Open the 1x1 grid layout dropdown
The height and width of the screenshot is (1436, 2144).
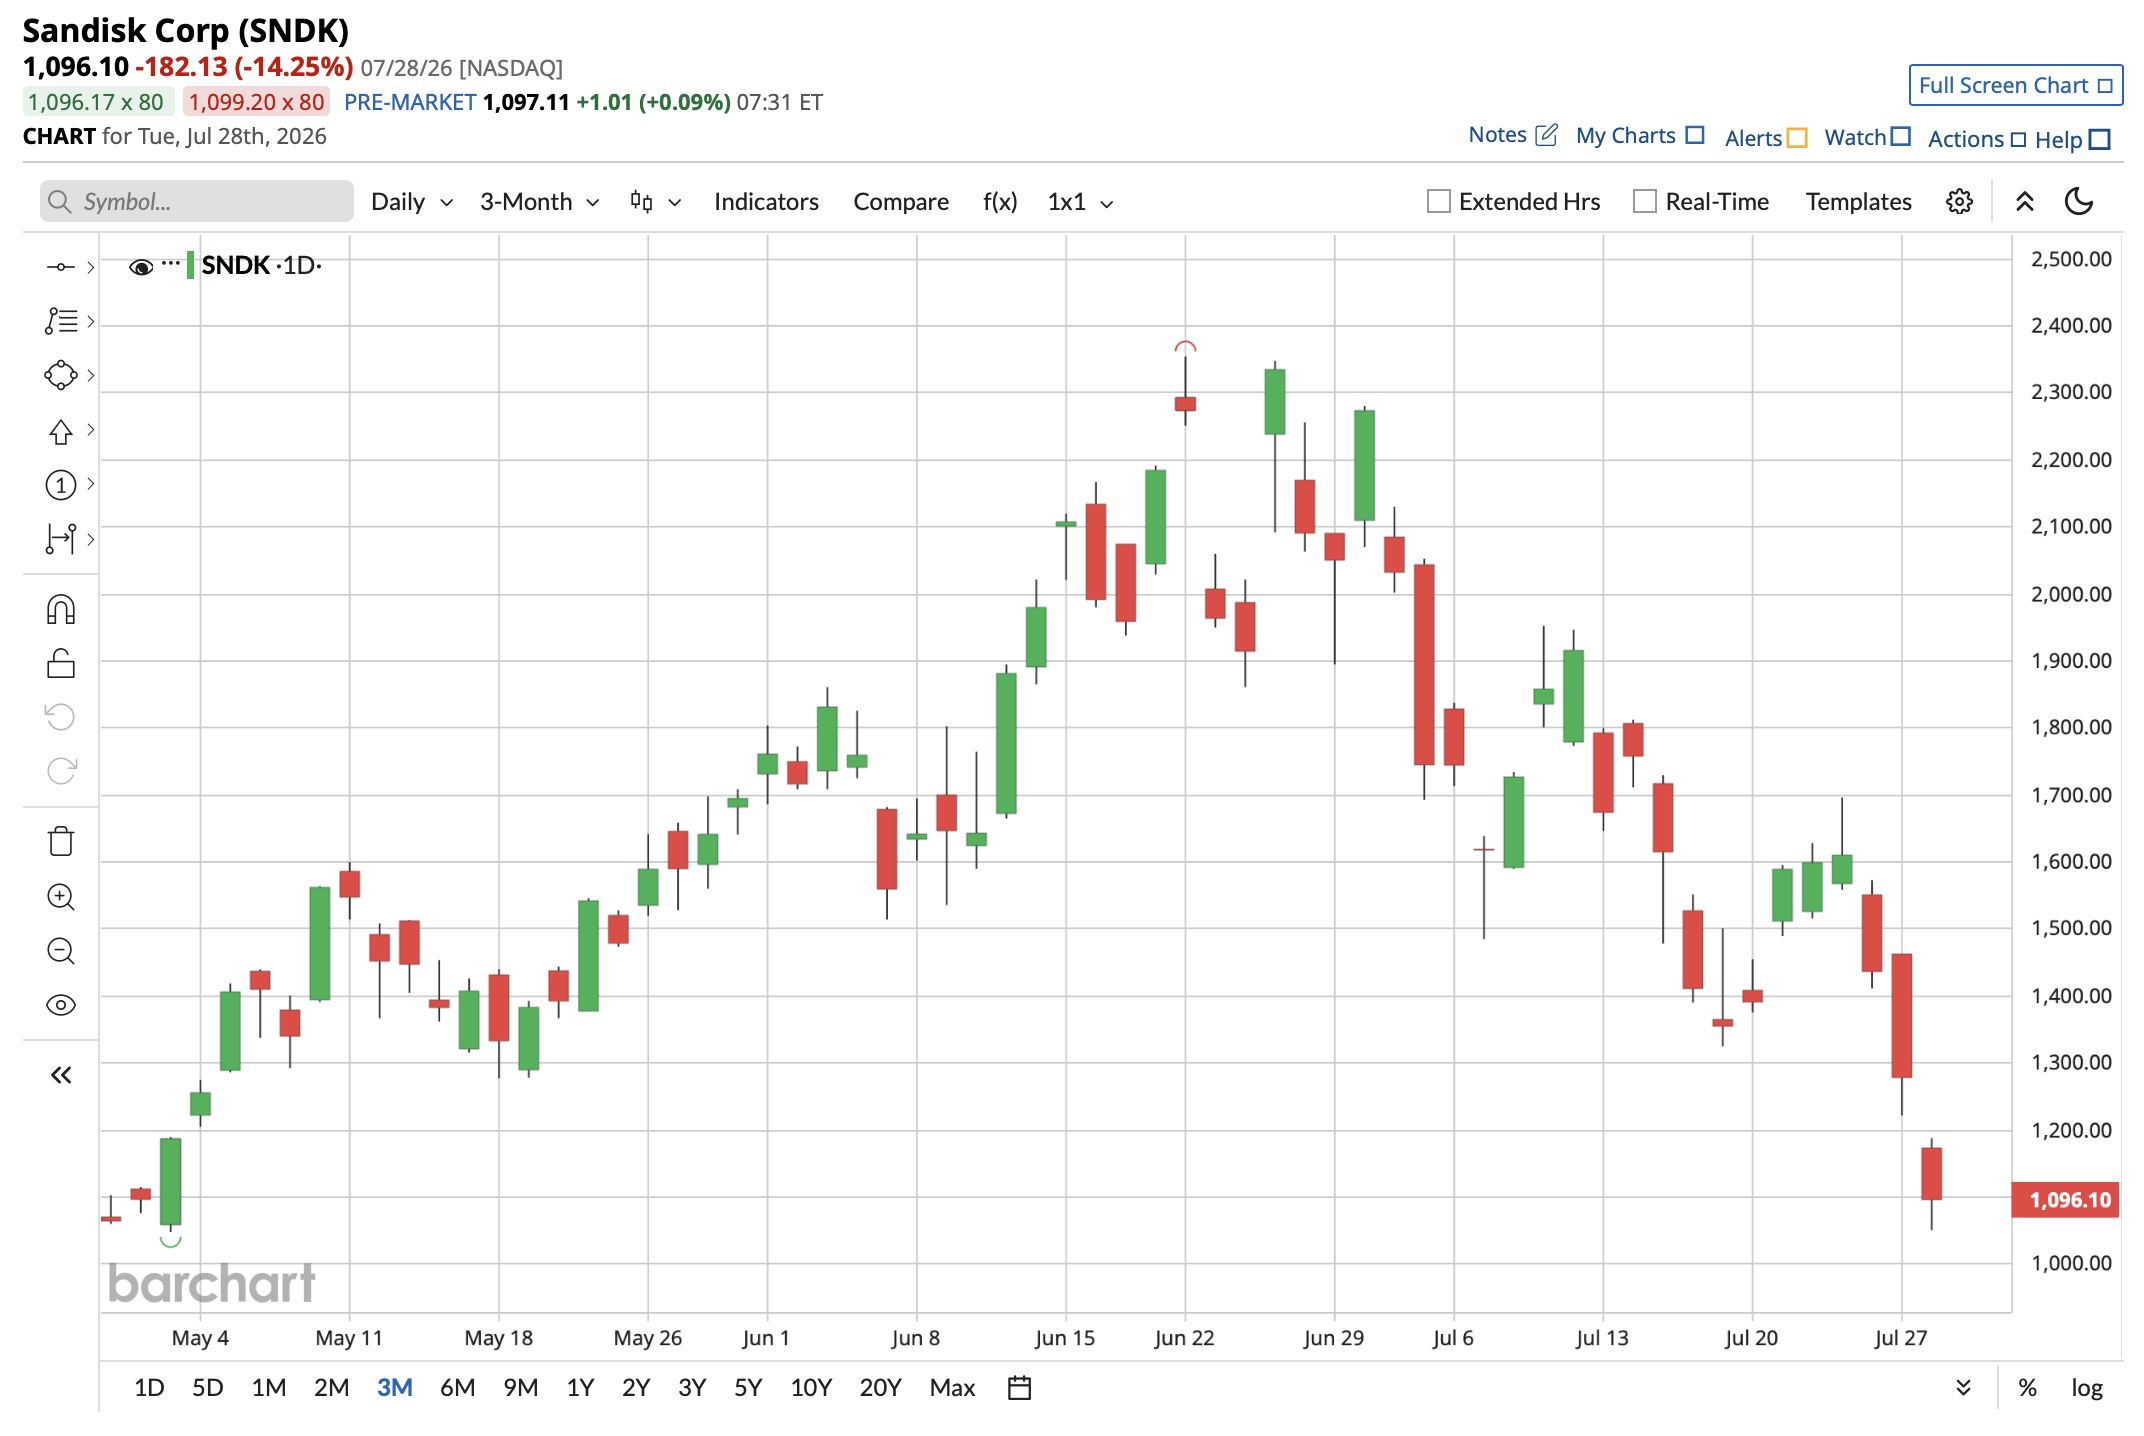pos(1080,202)
